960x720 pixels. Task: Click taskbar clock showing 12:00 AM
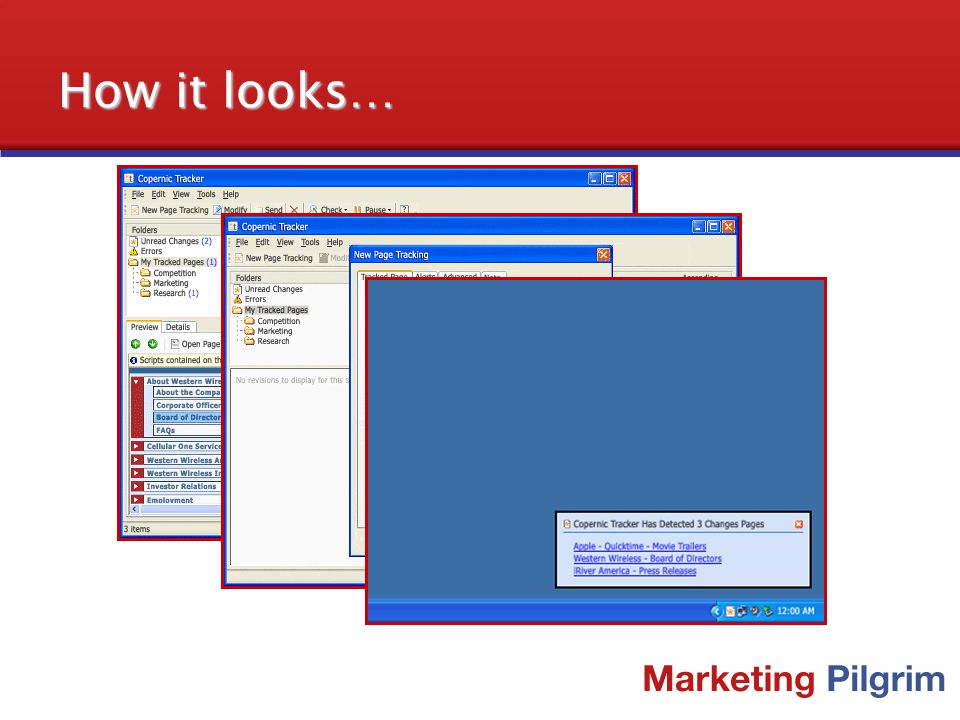pos(795,611)
